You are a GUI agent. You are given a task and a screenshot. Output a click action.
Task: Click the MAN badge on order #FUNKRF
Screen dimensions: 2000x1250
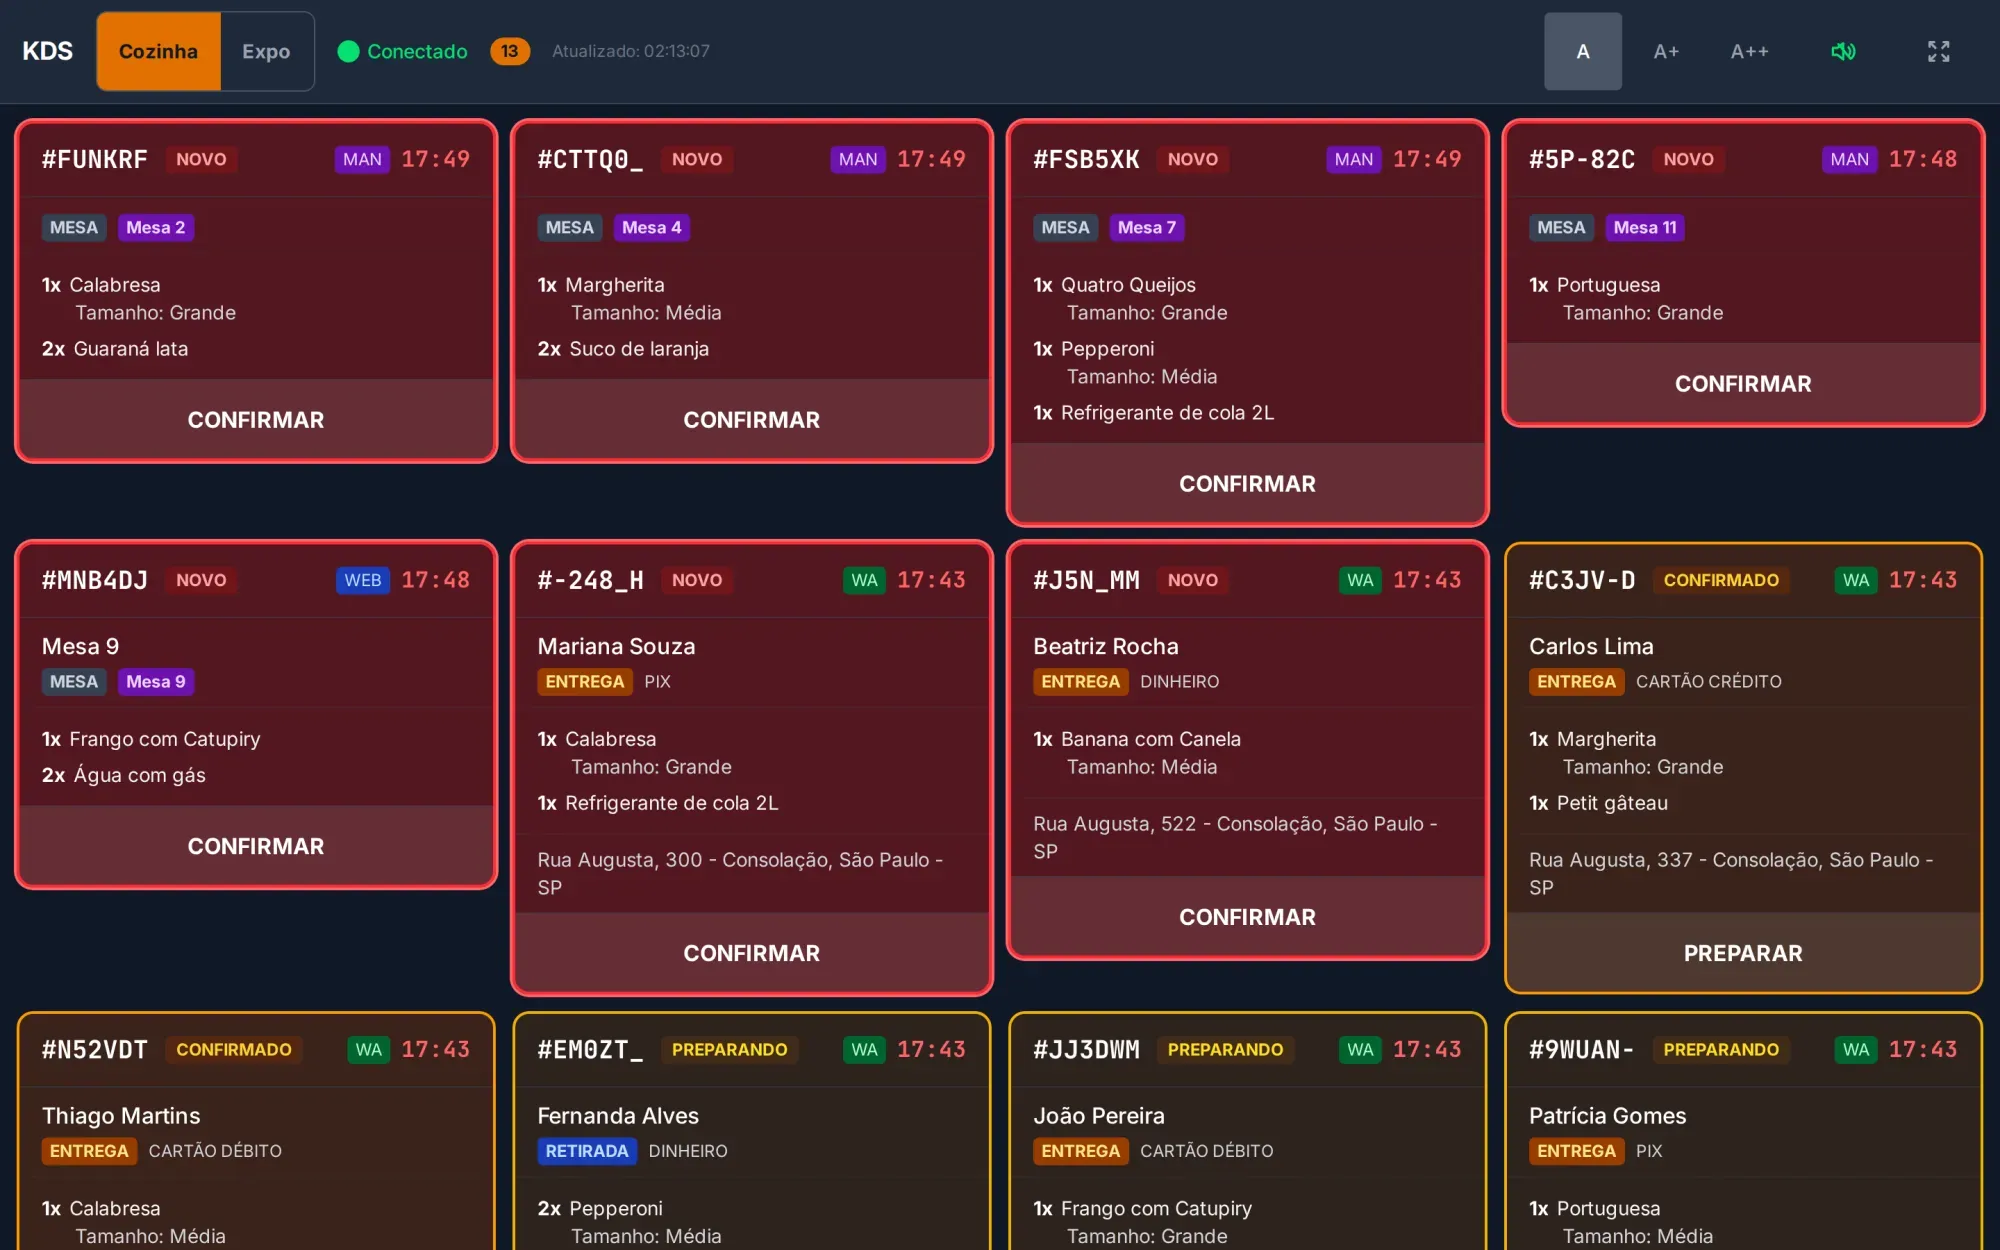pos(362,159)
